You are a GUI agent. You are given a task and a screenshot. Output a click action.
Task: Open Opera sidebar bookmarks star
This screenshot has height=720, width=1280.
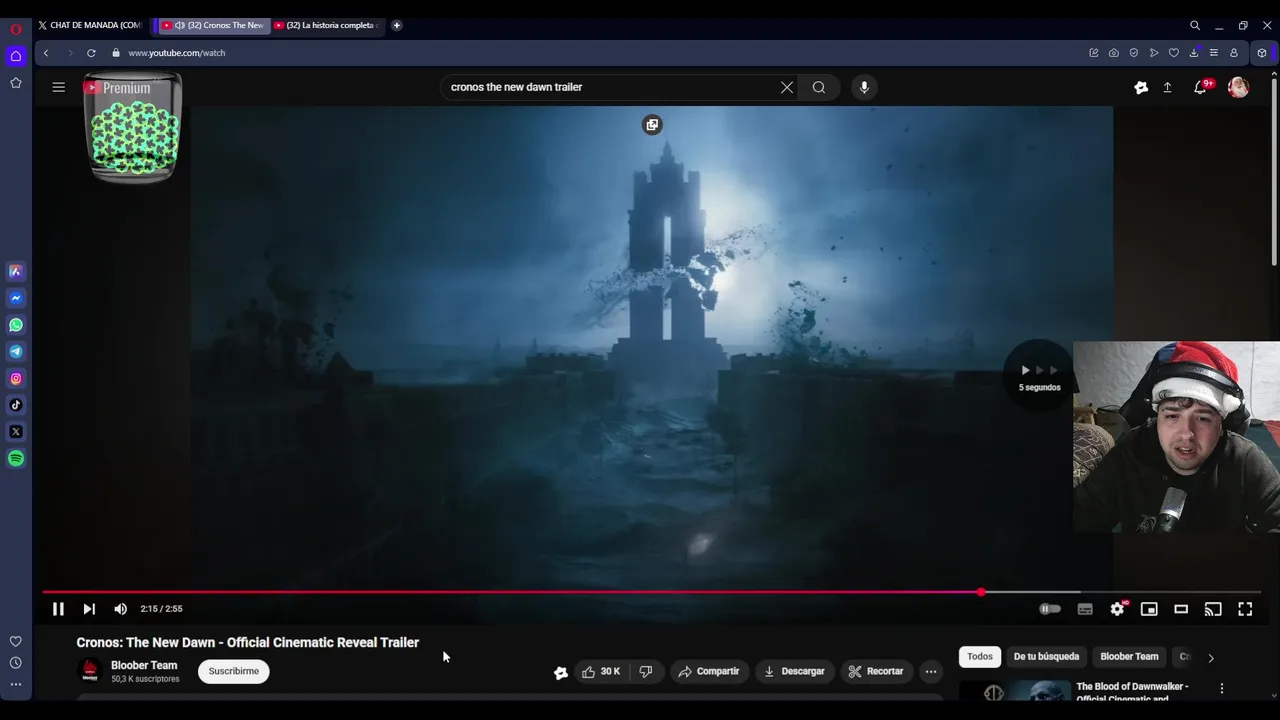coord(16,83)
